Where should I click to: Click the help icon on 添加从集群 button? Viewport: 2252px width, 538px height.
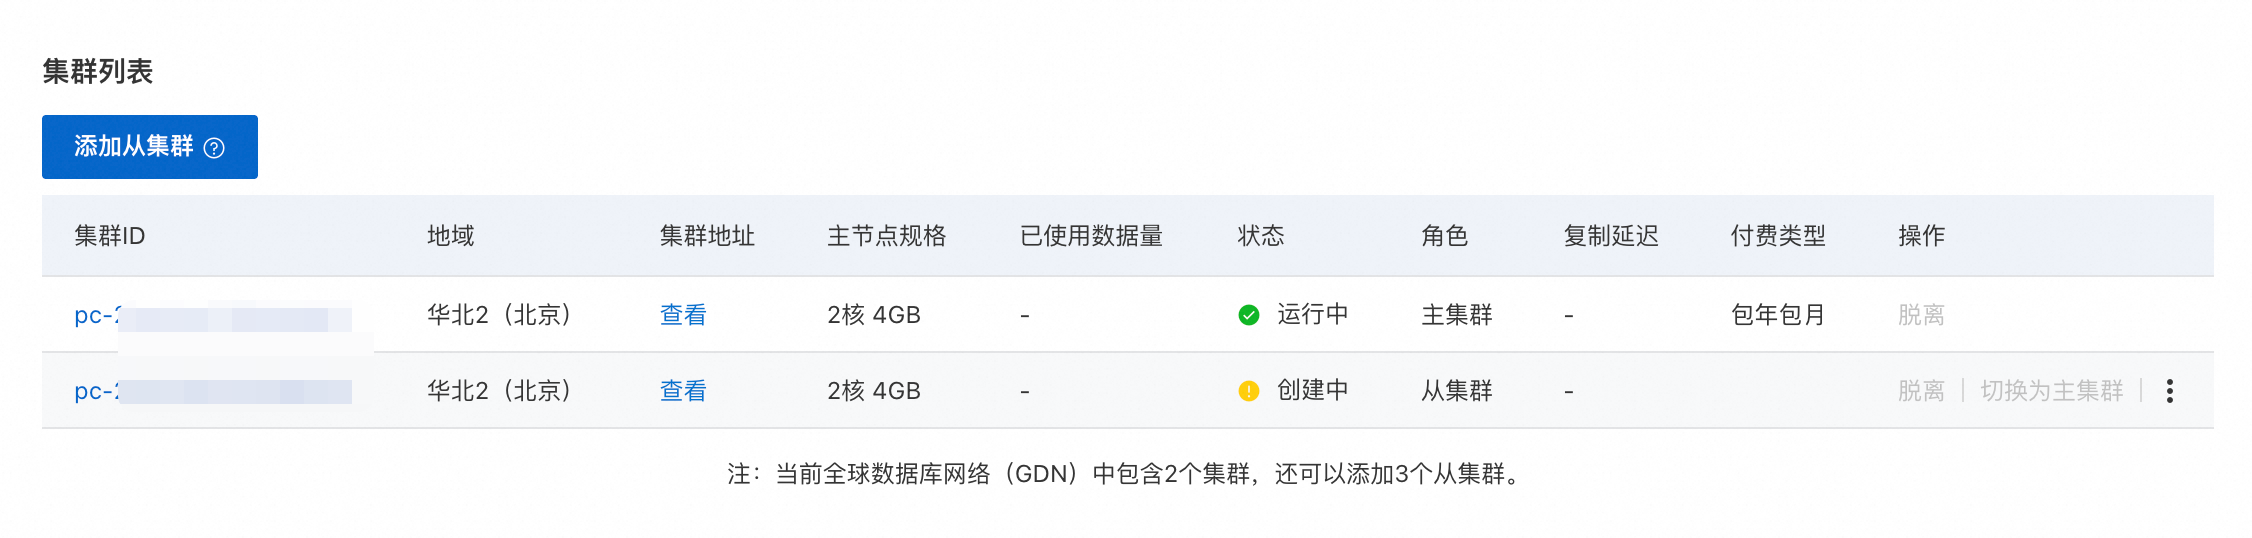(x=214, y=148)
